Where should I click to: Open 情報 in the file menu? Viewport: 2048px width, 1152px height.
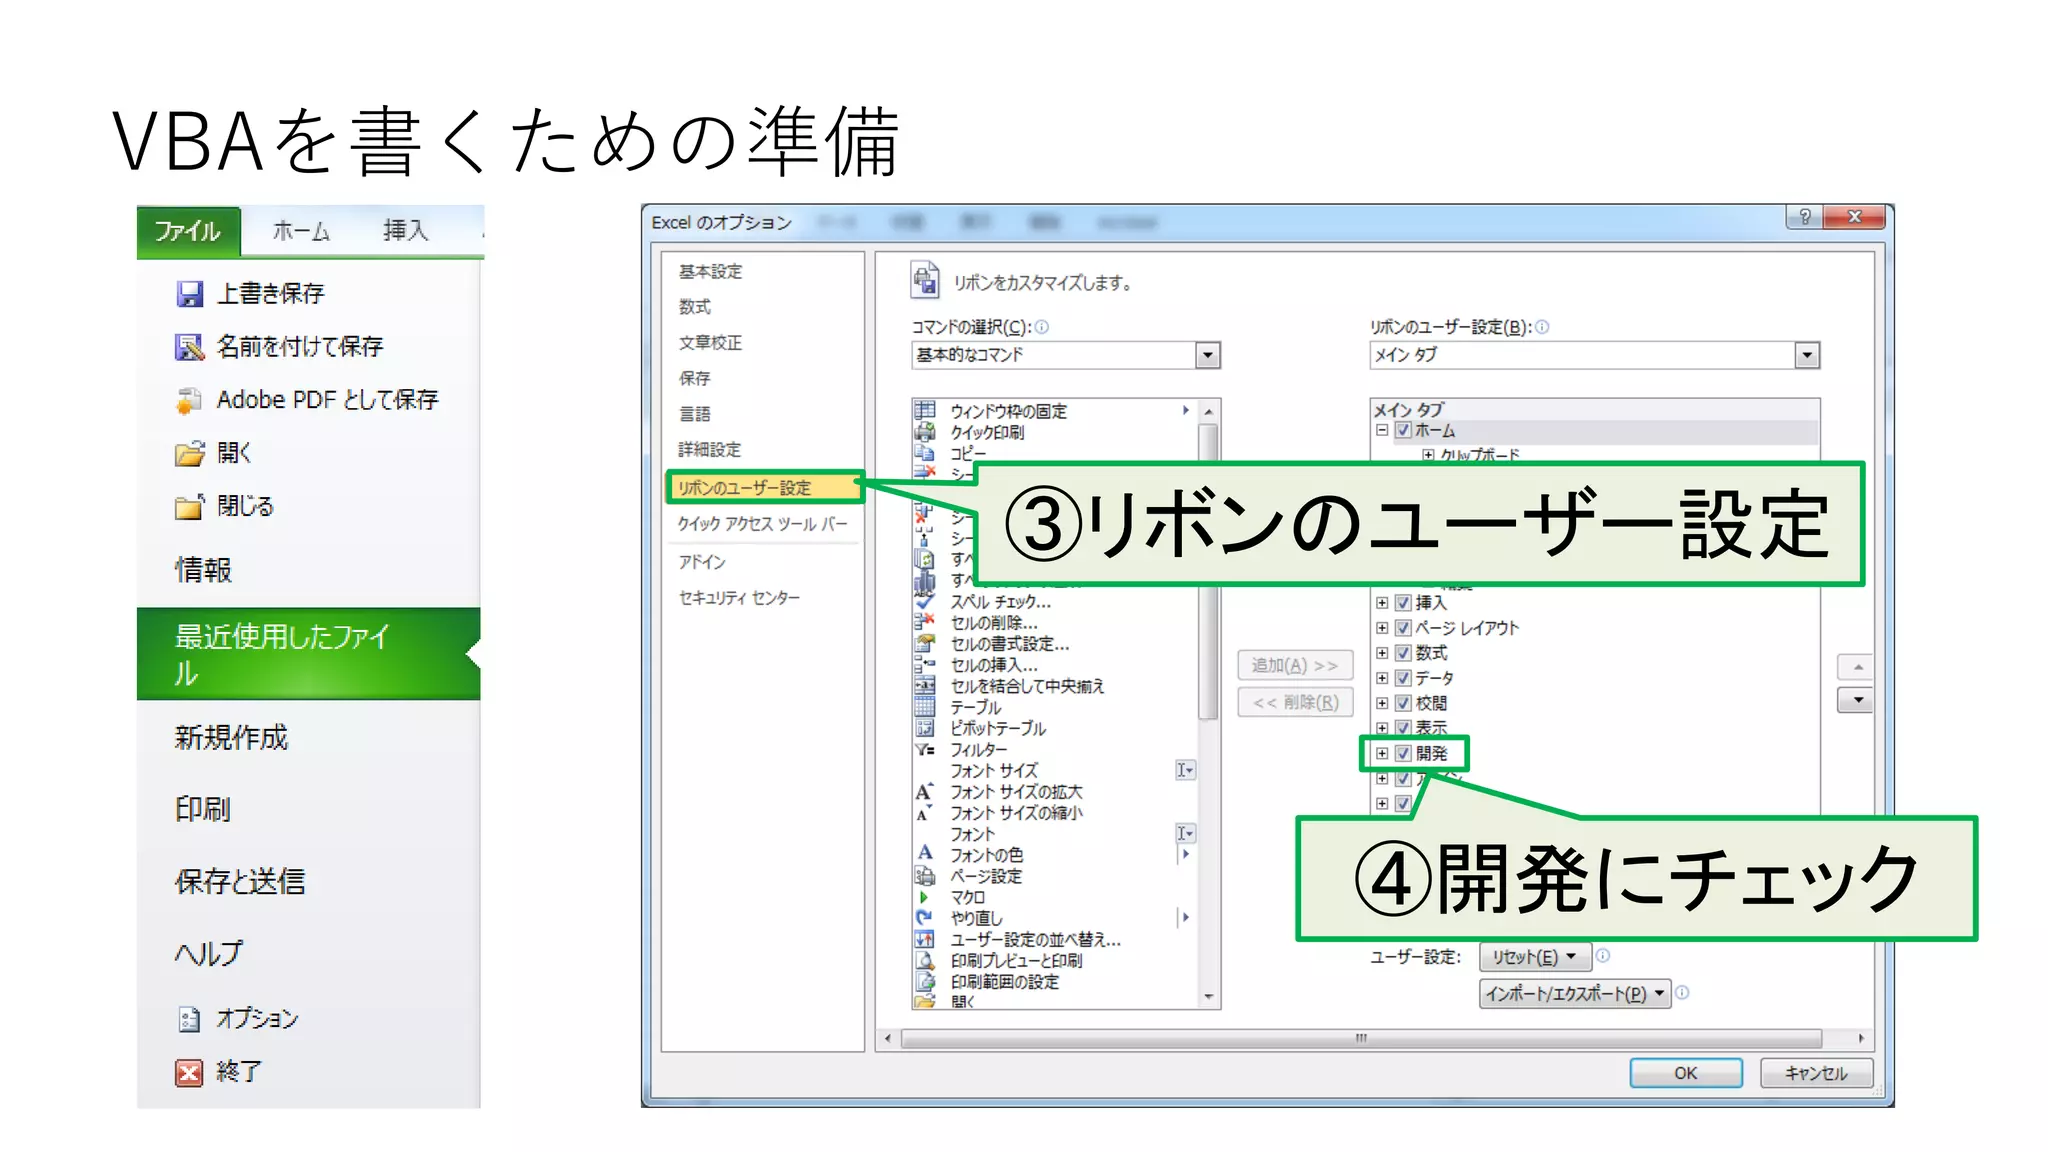tap(204, 570)
